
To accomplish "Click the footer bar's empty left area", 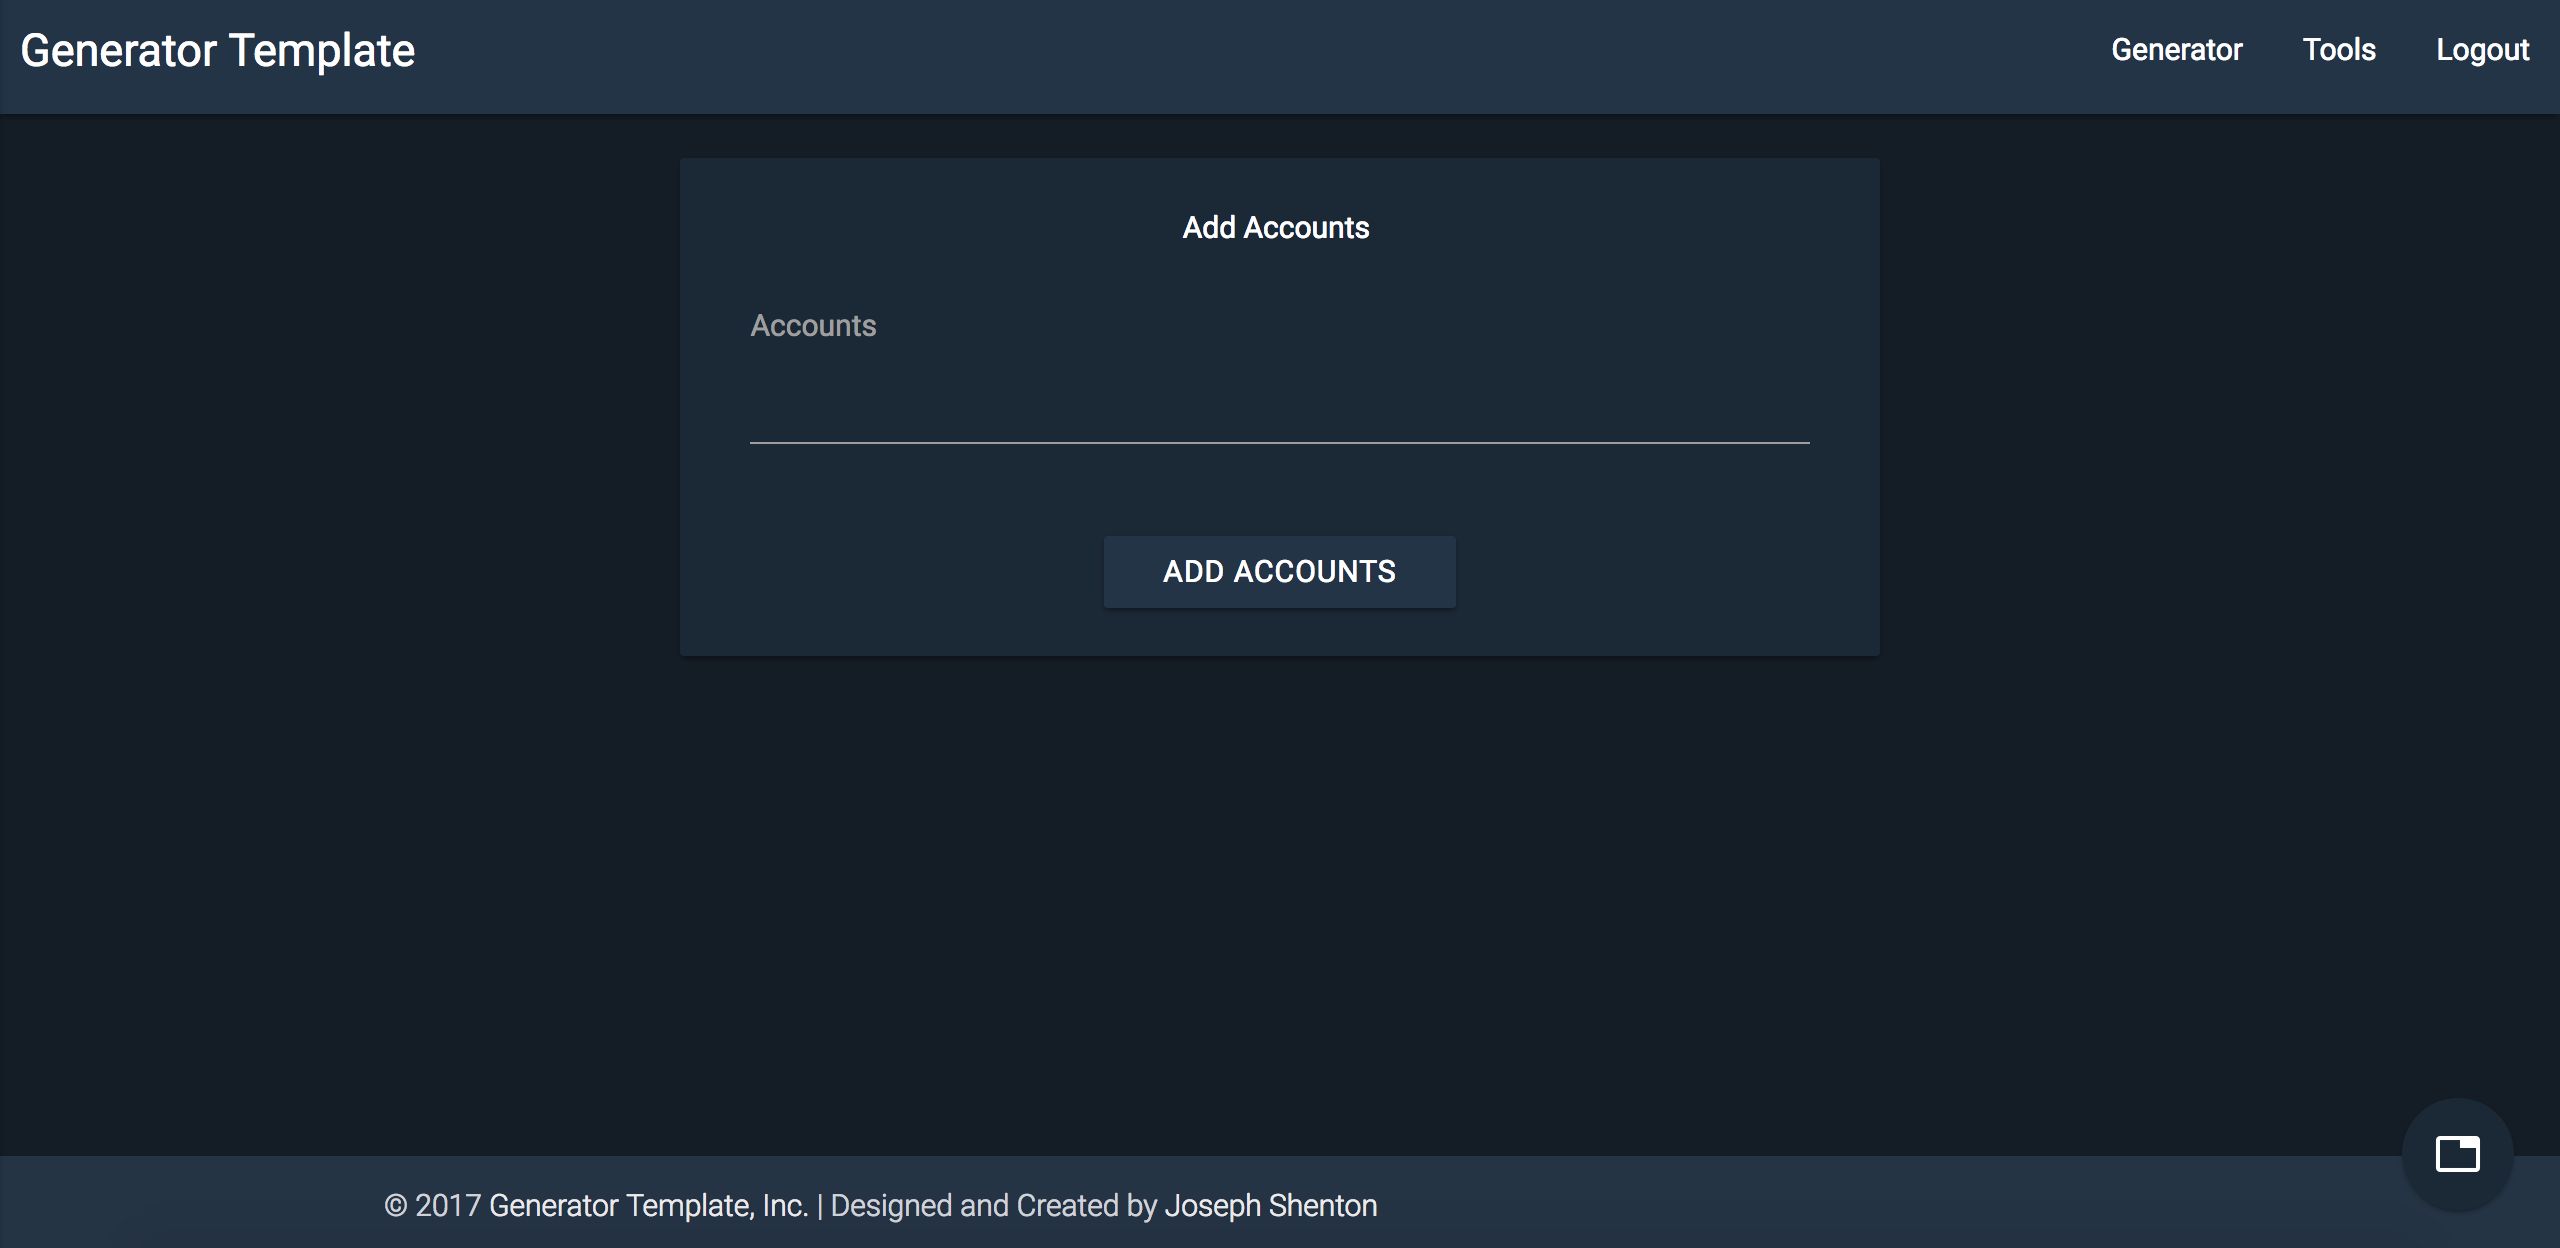I will 180,1206.
